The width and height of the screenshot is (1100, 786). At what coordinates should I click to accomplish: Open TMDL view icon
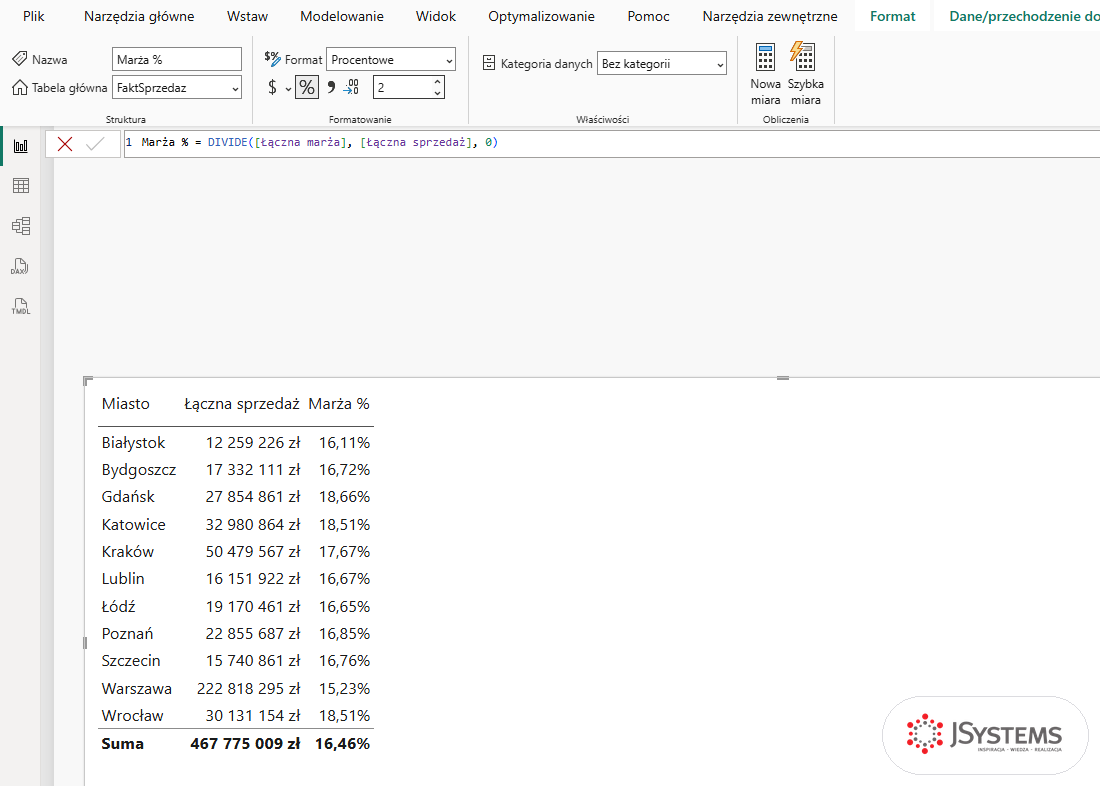[x=20, y=307]
